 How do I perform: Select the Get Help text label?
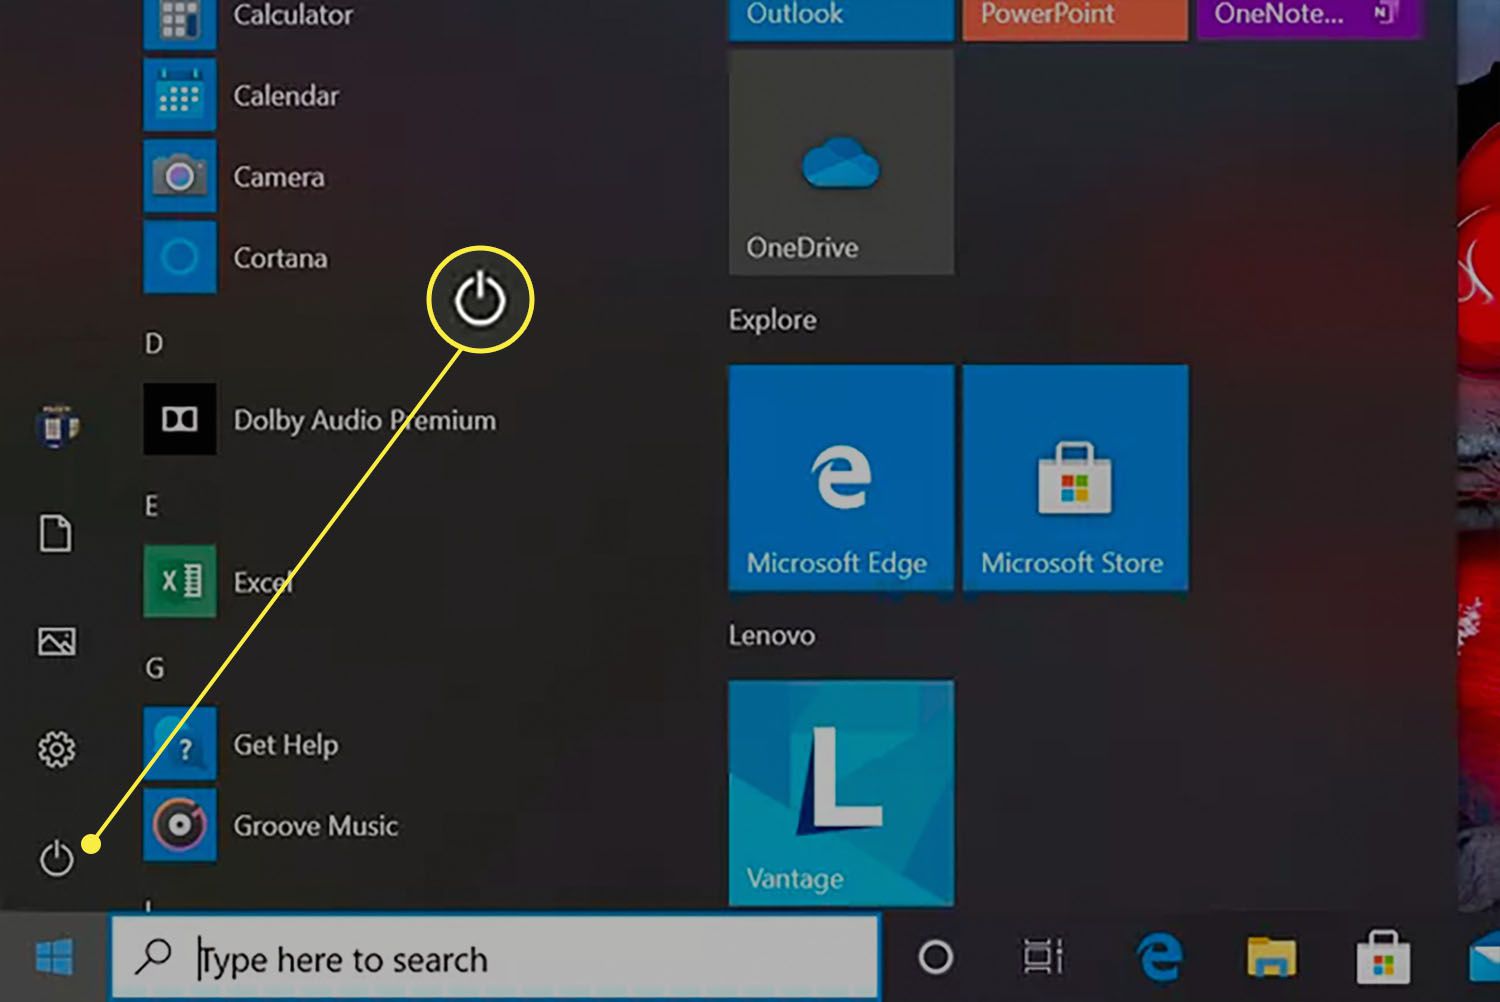tap(286, 745)
